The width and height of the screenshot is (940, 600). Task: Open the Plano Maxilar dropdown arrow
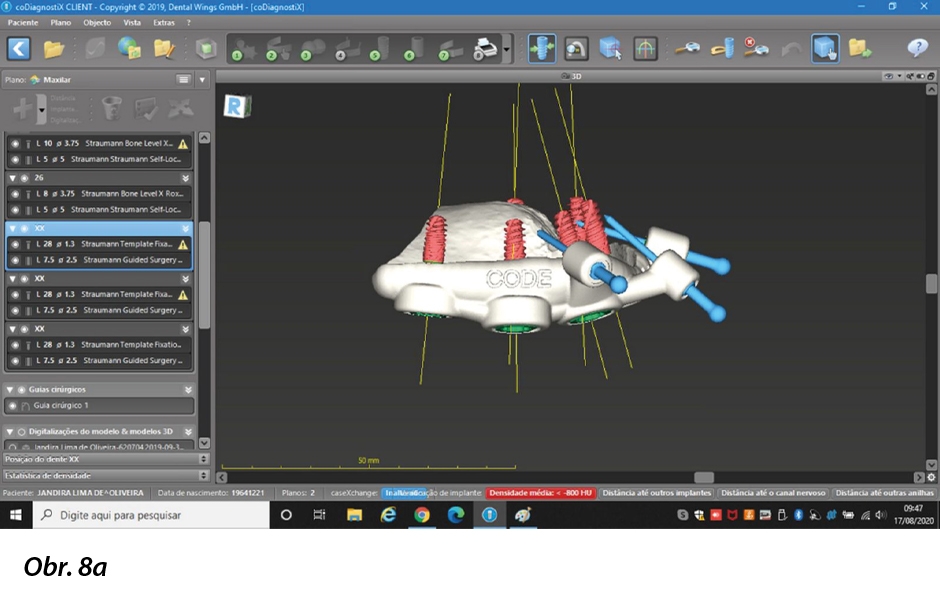[203, 80]
